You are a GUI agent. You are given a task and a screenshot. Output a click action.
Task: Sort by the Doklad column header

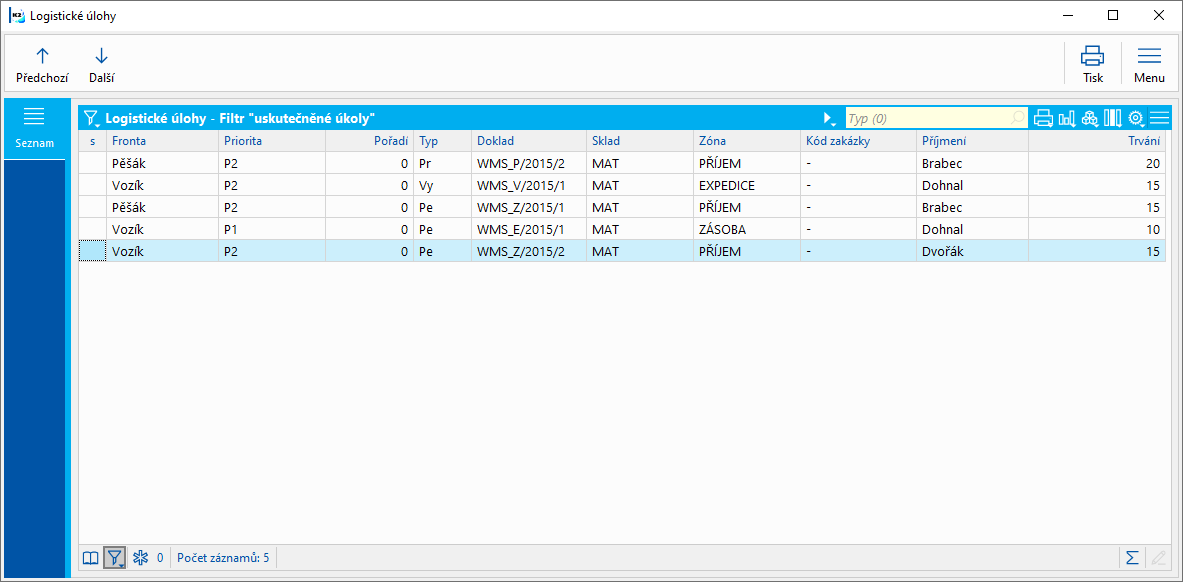click(x=529, y=141)
